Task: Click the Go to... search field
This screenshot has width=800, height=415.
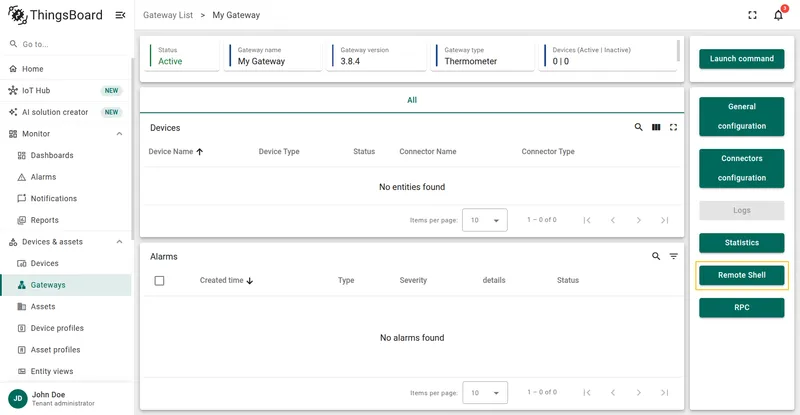Action: pos(66,44)
